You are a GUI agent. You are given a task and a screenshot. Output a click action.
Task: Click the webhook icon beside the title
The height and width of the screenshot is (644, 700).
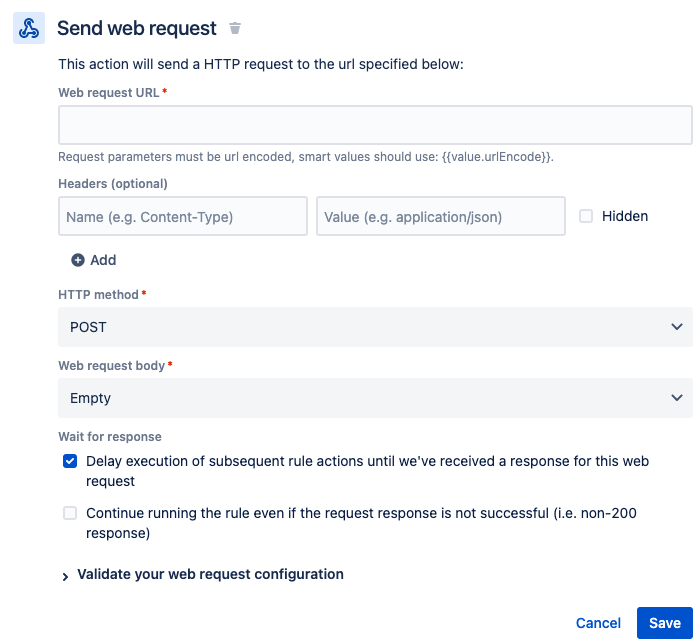pos(29,28)
